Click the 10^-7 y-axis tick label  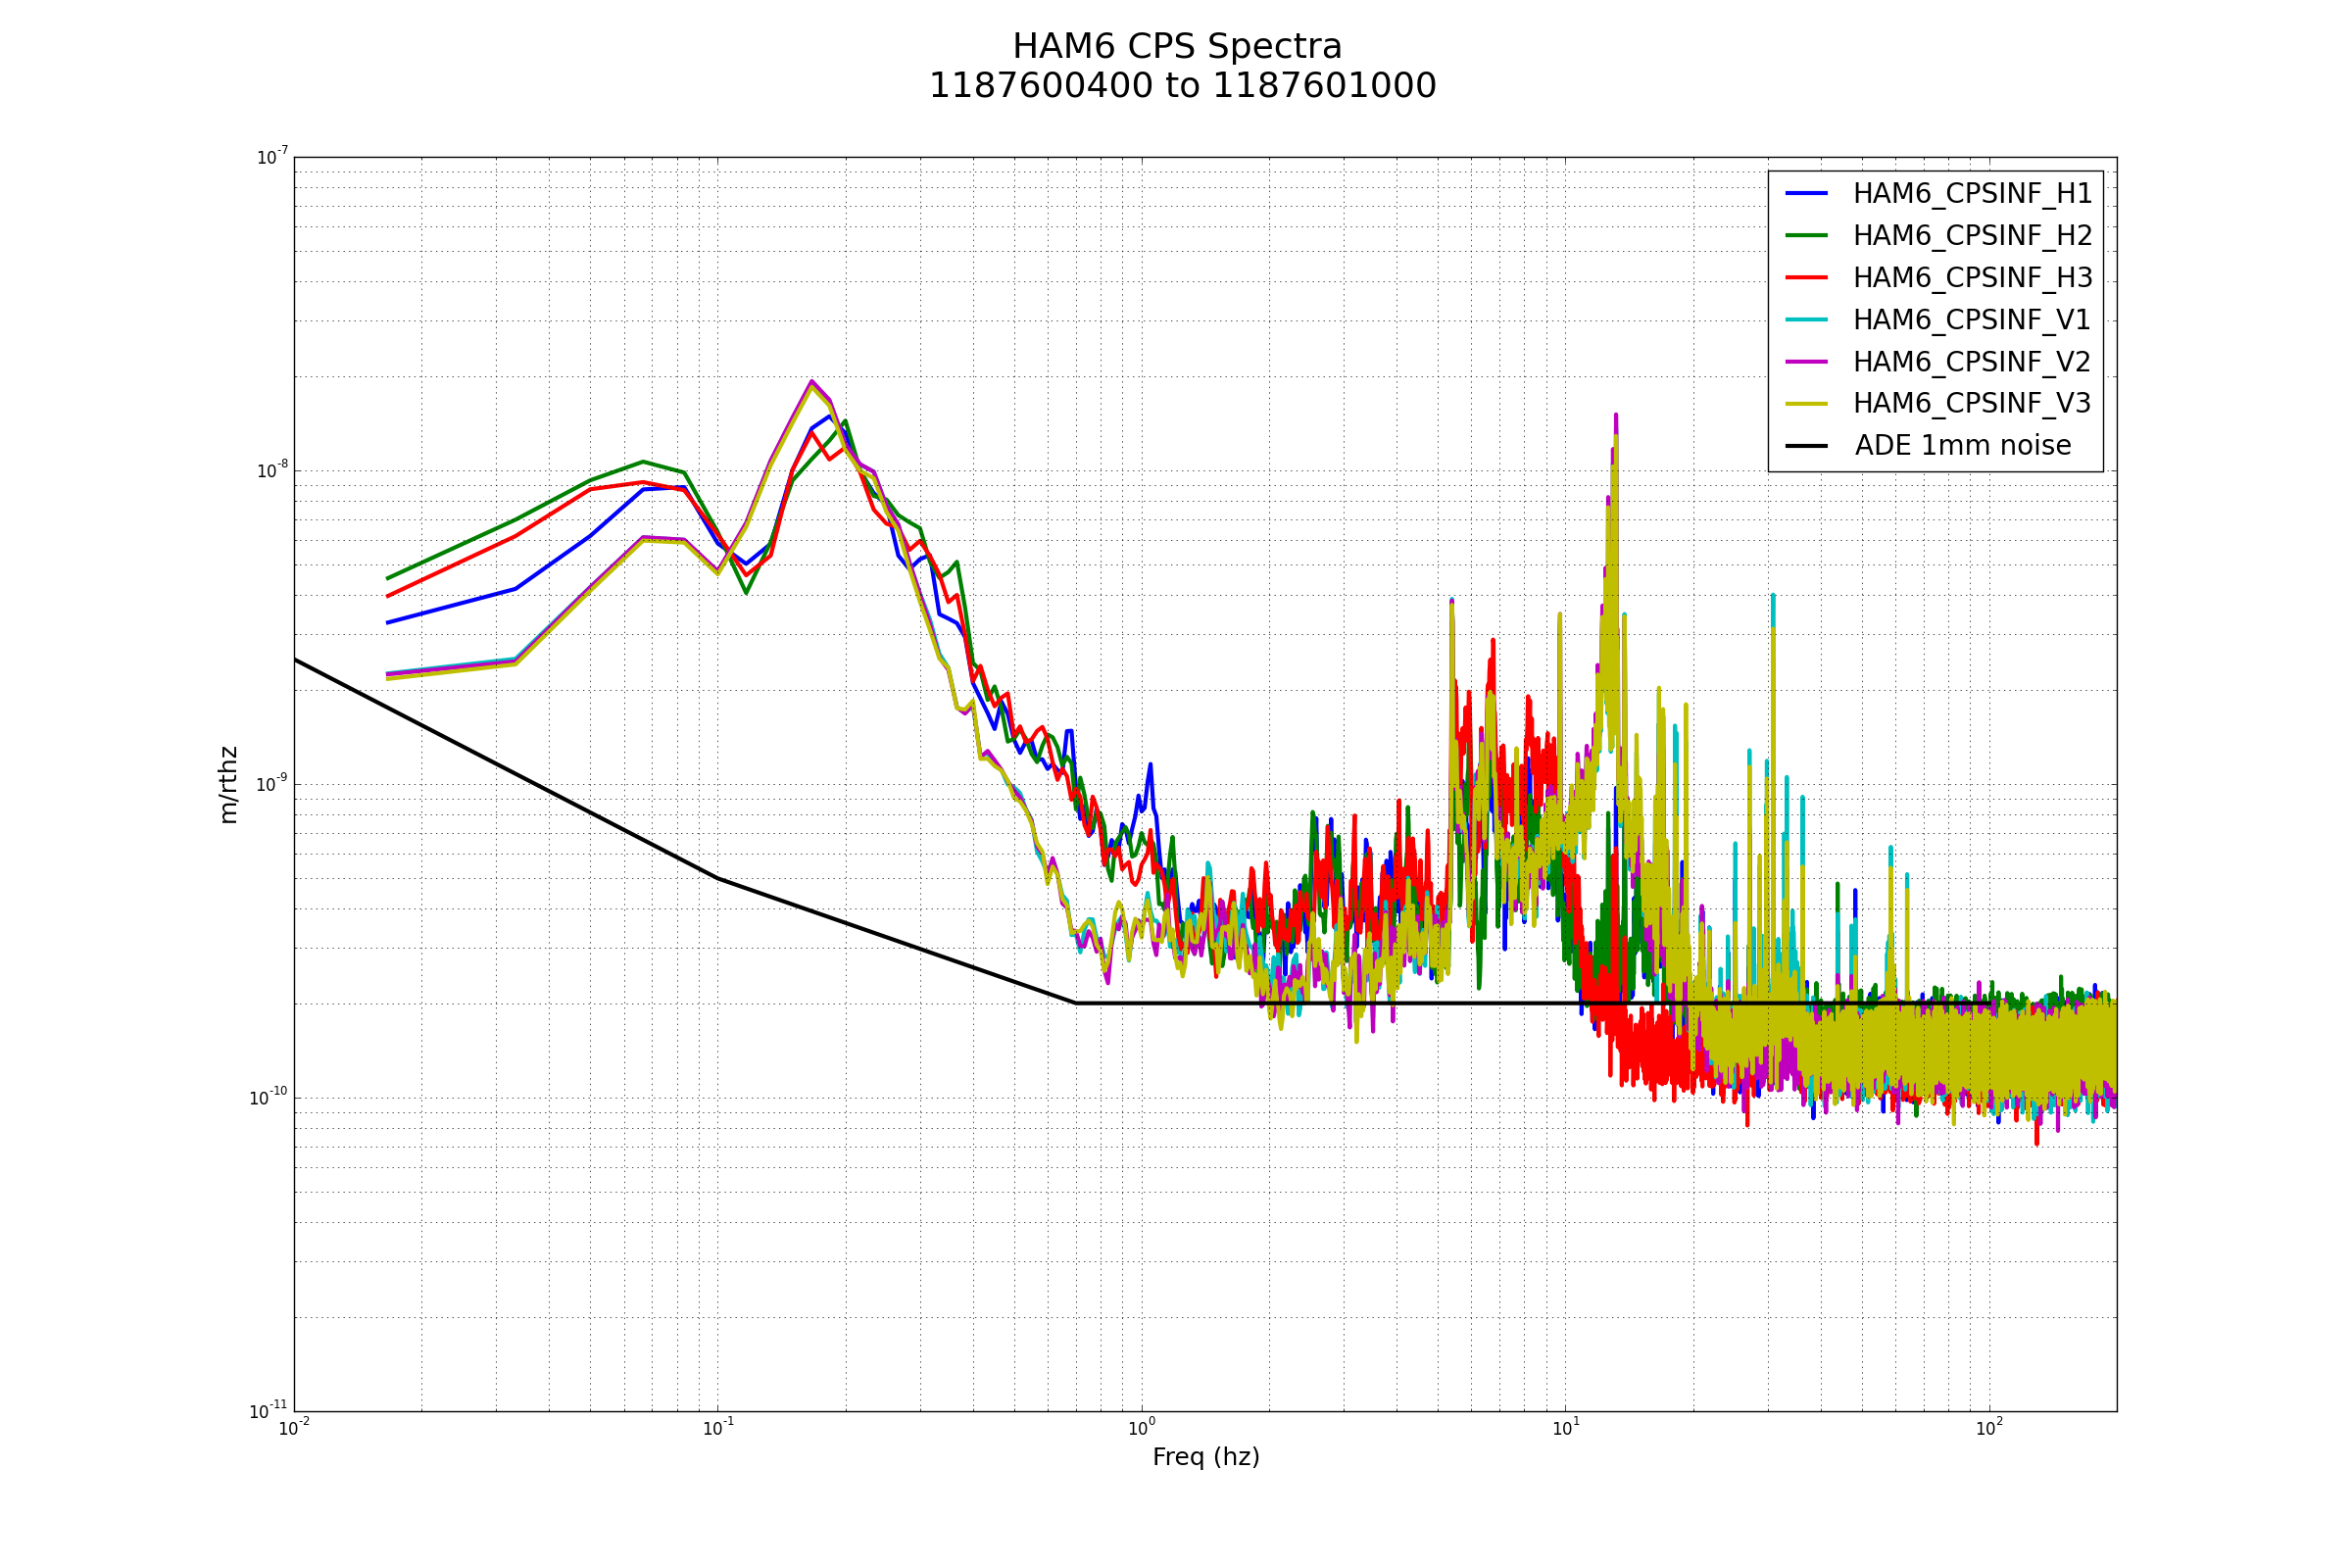click(x=272, y=157)
